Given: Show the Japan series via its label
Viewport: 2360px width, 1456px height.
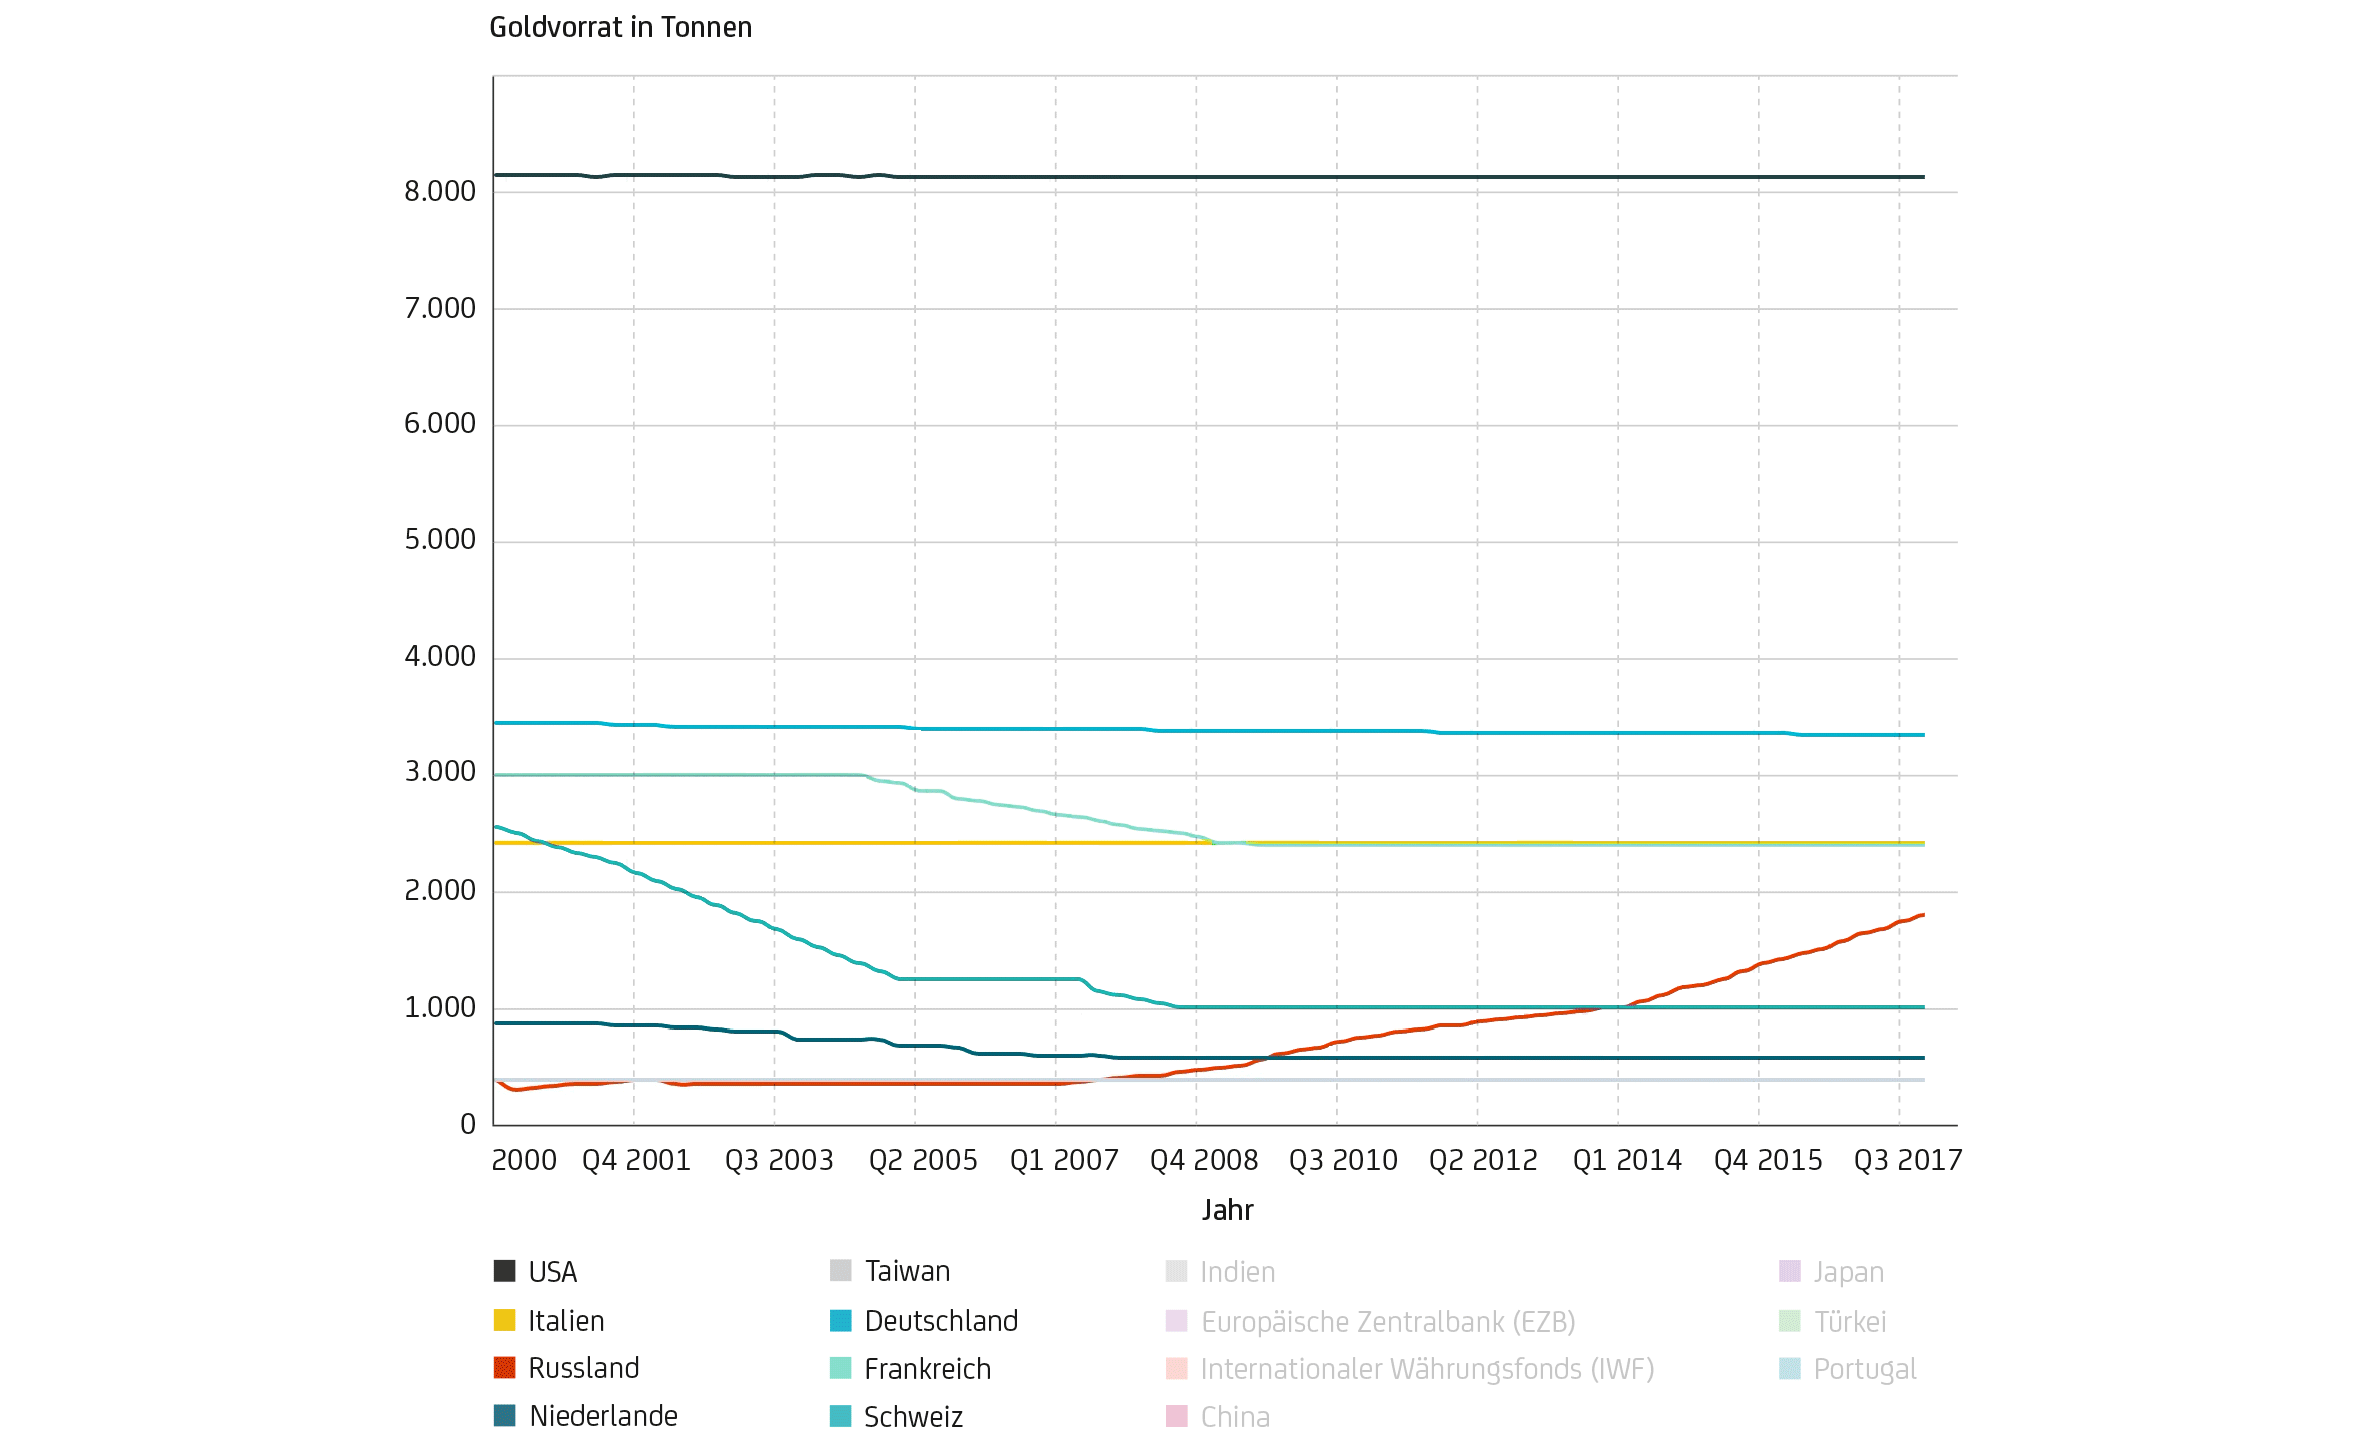Looking at the screenshot, I should 1850,1272.
